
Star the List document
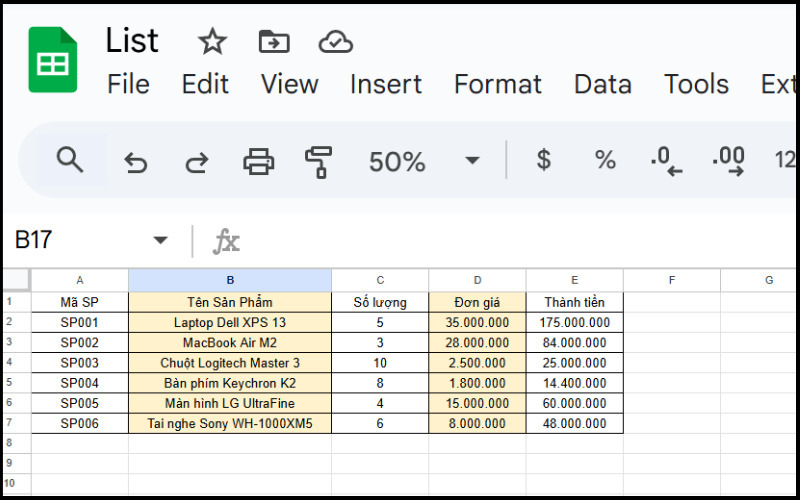pos(212,41)
